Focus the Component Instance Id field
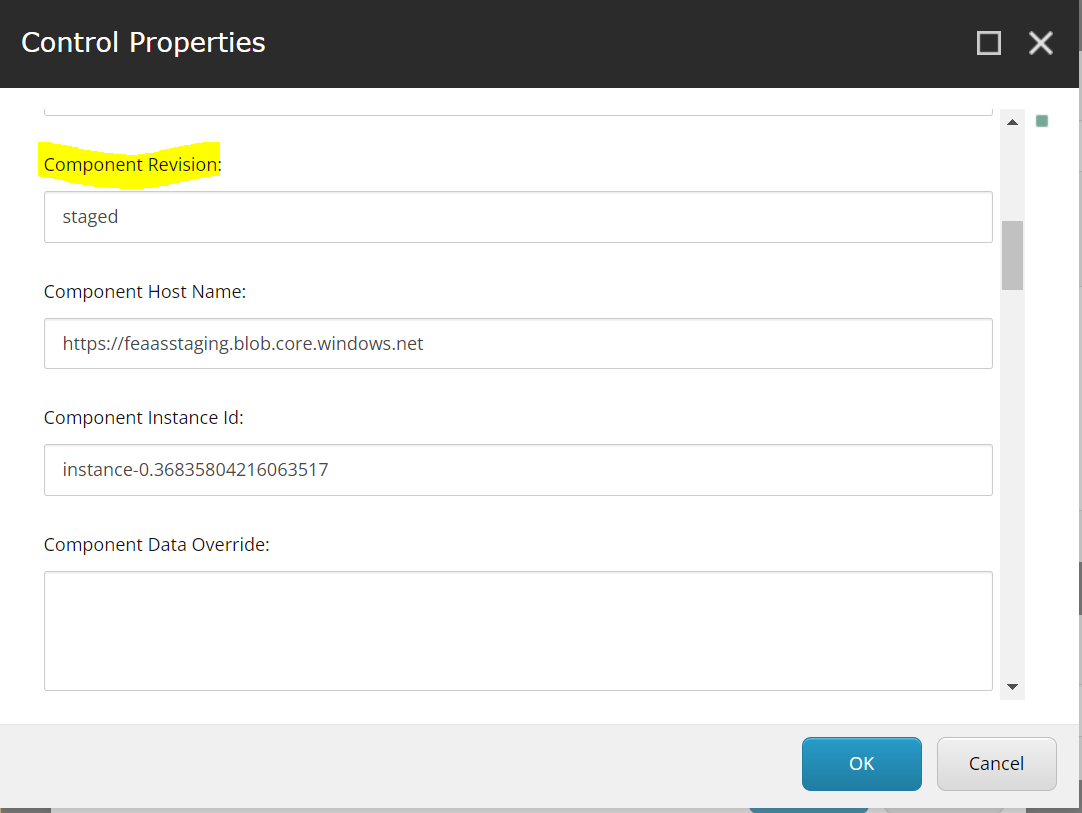Image resolution: width=1082 pixels, height=813 pixels. coord(518,470)
